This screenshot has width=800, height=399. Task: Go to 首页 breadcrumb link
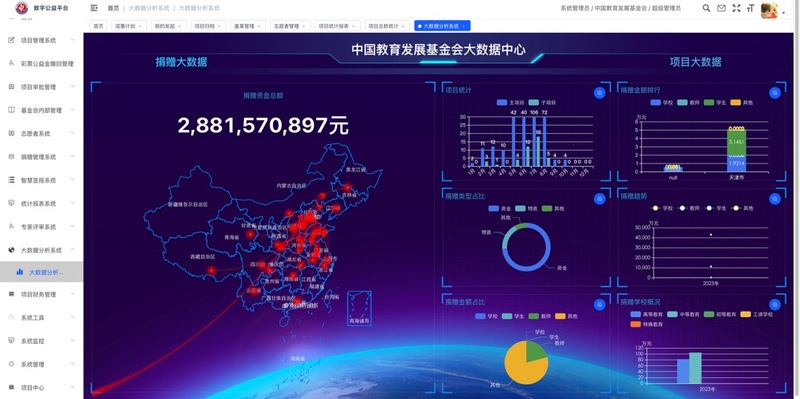(113, 8)
